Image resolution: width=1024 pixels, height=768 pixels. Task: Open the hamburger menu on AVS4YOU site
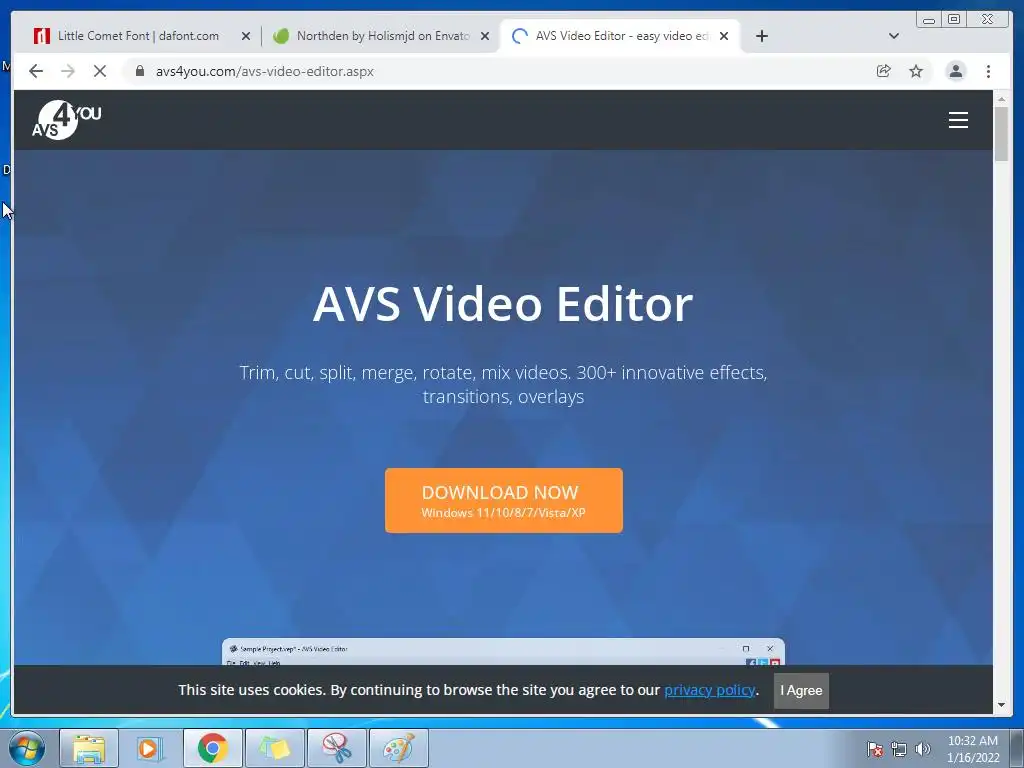pyautogui.click(x=958, y=120)
